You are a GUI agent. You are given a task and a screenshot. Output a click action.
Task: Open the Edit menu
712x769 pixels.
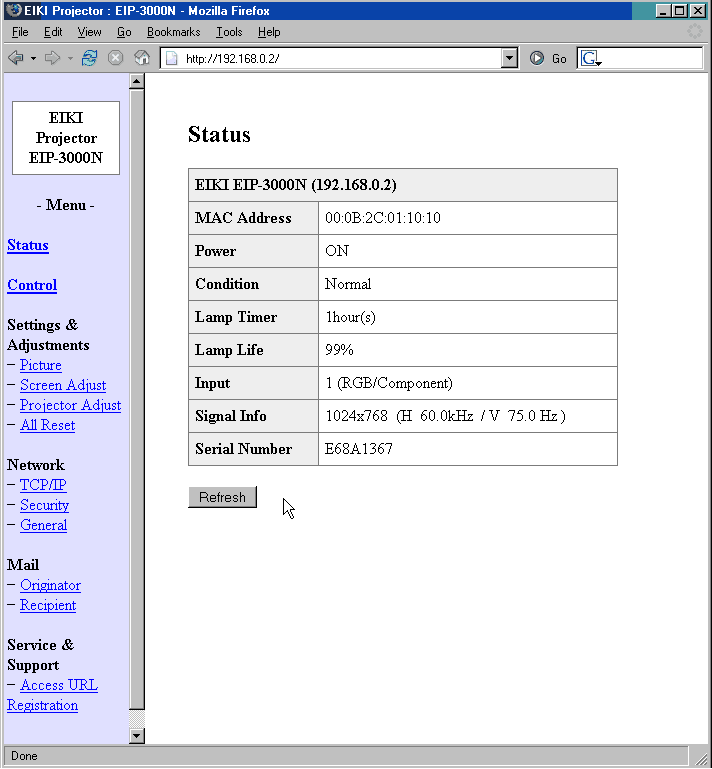(53, 32)
